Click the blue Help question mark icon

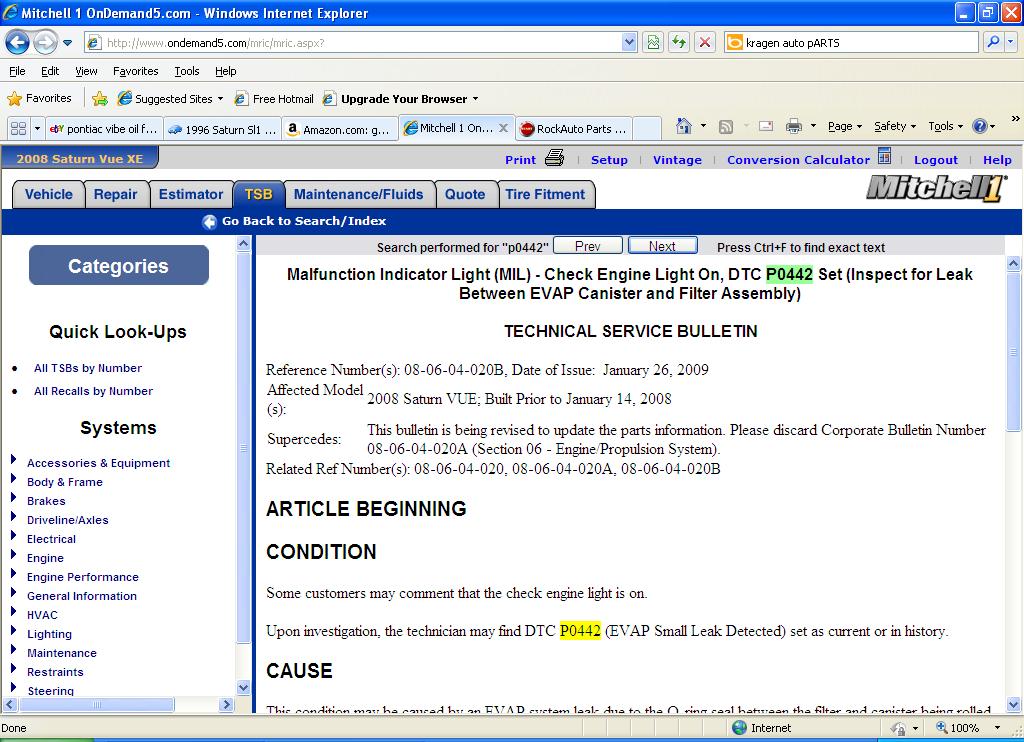click(x=980, y=126)
